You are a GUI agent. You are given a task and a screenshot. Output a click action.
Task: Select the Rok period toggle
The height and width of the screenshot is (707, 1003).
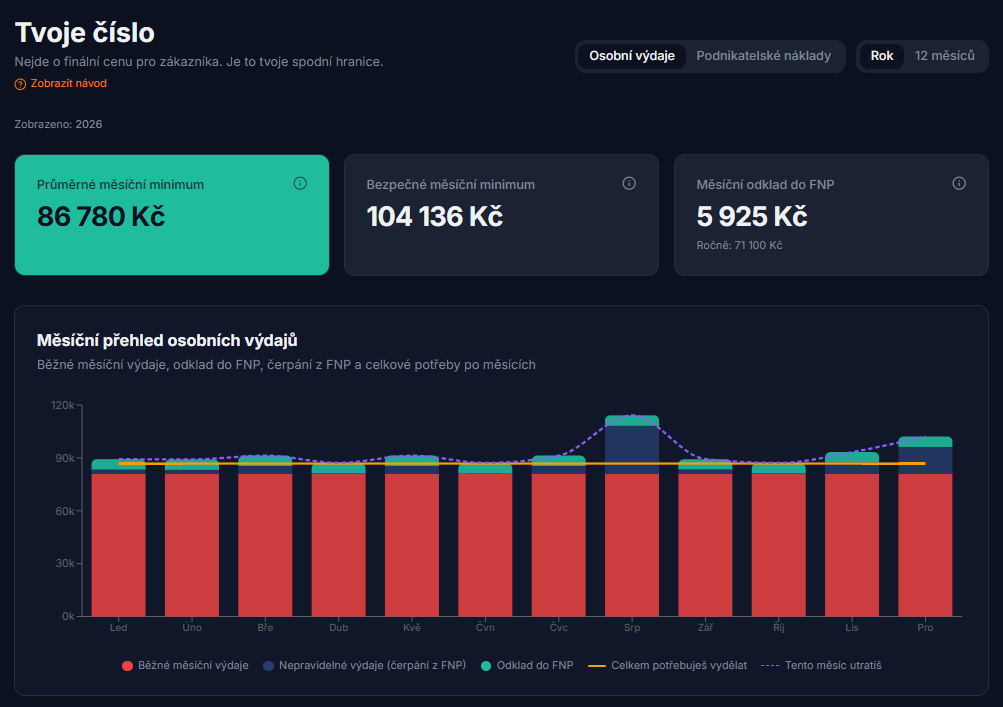point(881,56)
